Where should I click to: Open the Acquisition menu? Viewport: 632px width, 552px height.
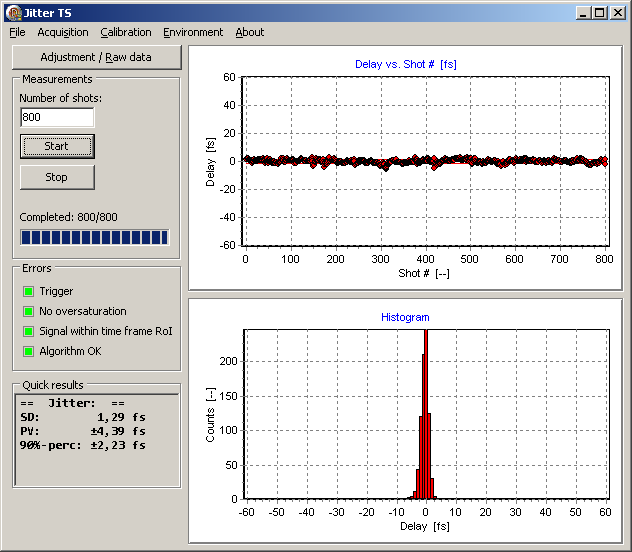pyautogui.click(x=63, y=32)
